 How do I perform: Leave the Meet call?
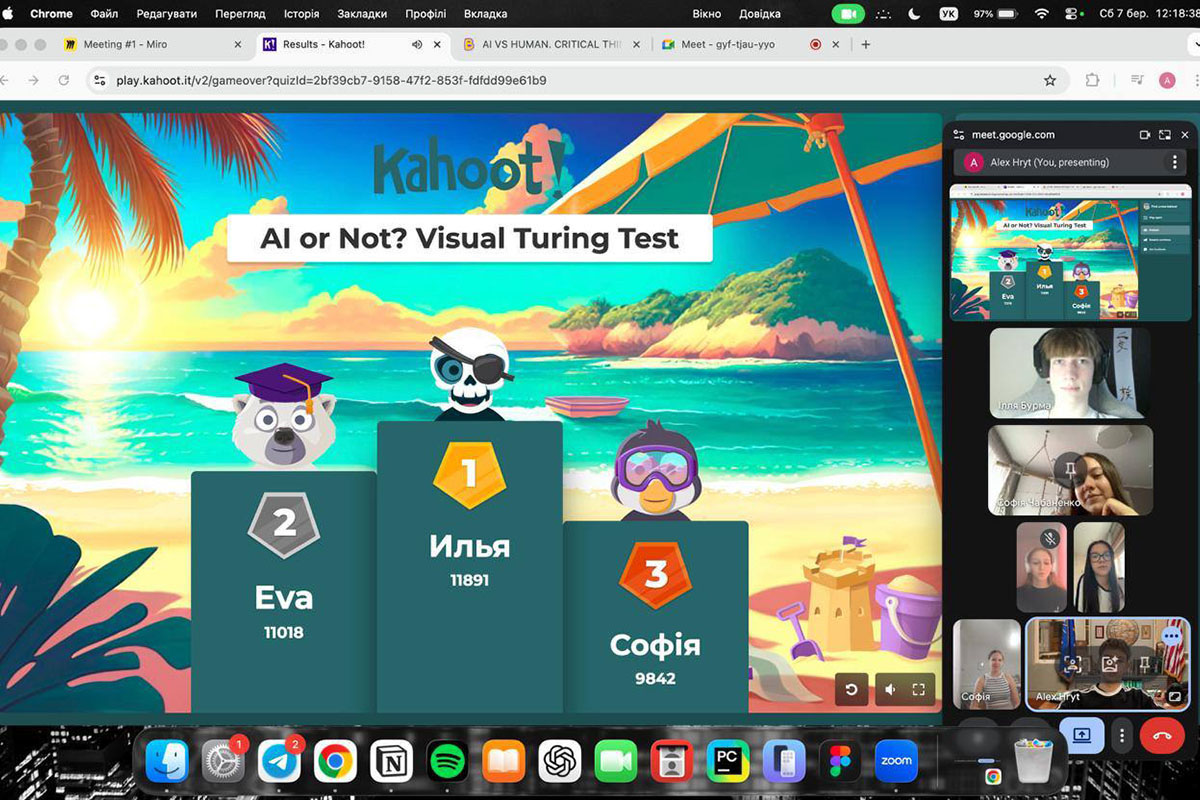point(1162,735)
